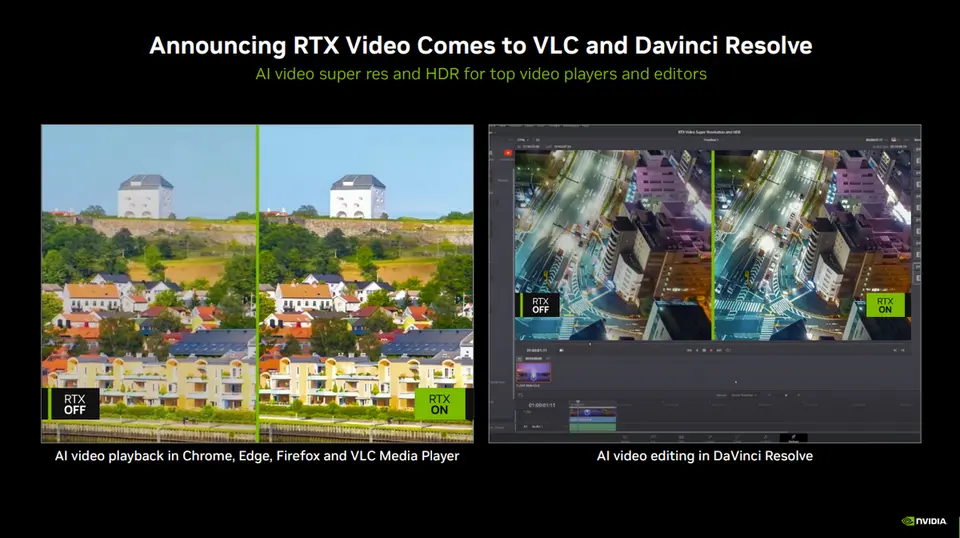
Task: Click the timeline timecode 01:00:01:11
Action: [542, 405]
